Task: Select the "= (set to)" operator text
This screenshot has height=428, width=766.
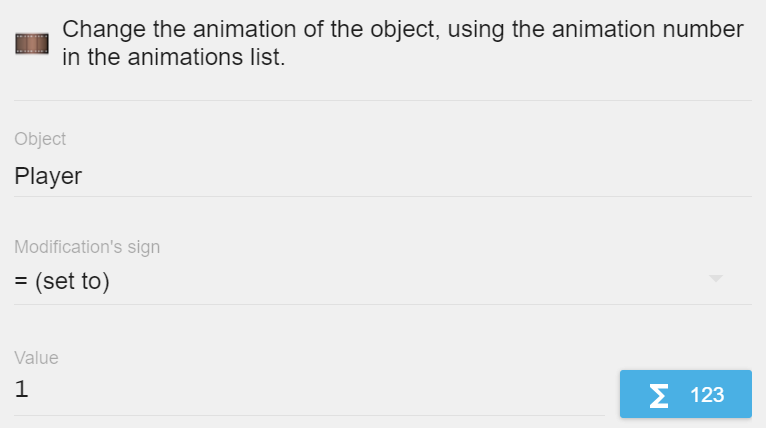Action: tap(62, 282)
